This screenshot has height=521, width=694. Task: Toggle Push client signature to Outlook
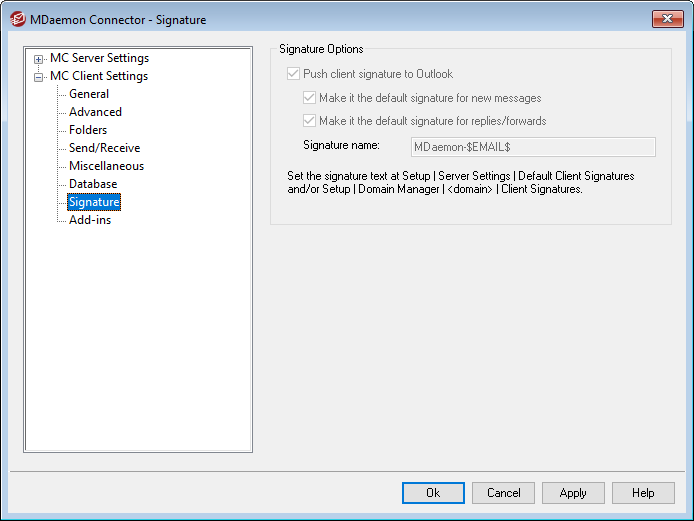pyautogui.click(x=293, y=74)
